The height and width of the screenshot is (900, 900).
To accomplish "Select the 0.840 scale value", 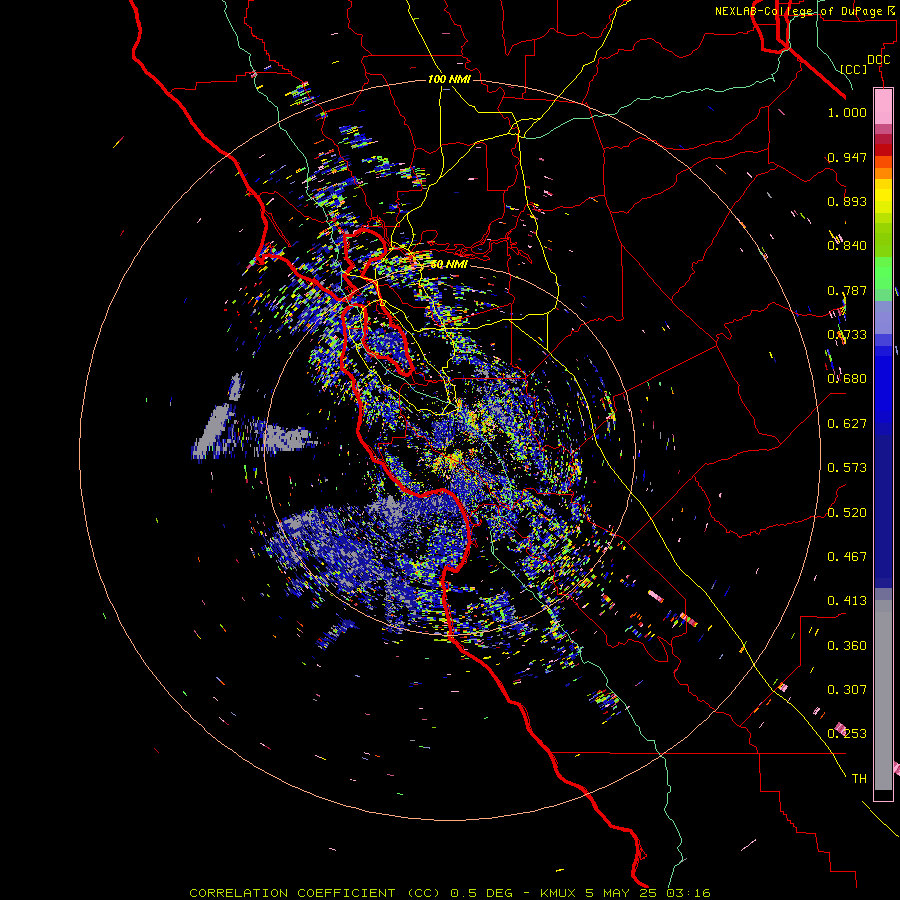I will 847,246.
